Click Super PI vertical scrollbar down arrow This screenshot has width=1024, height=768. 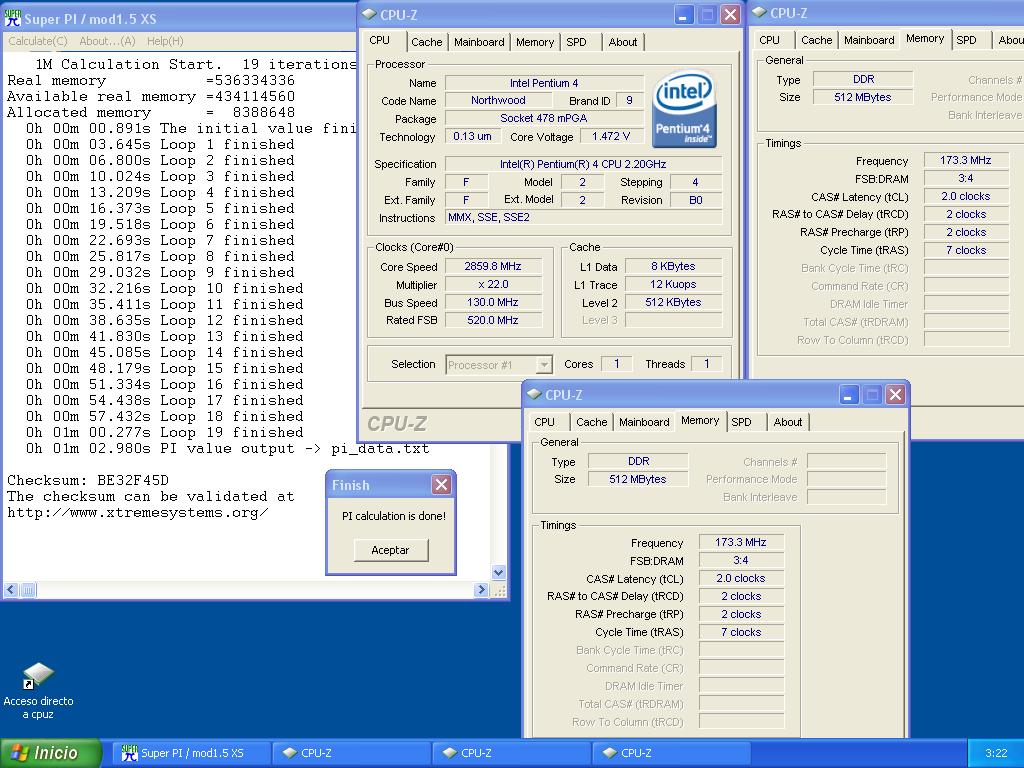498,573
